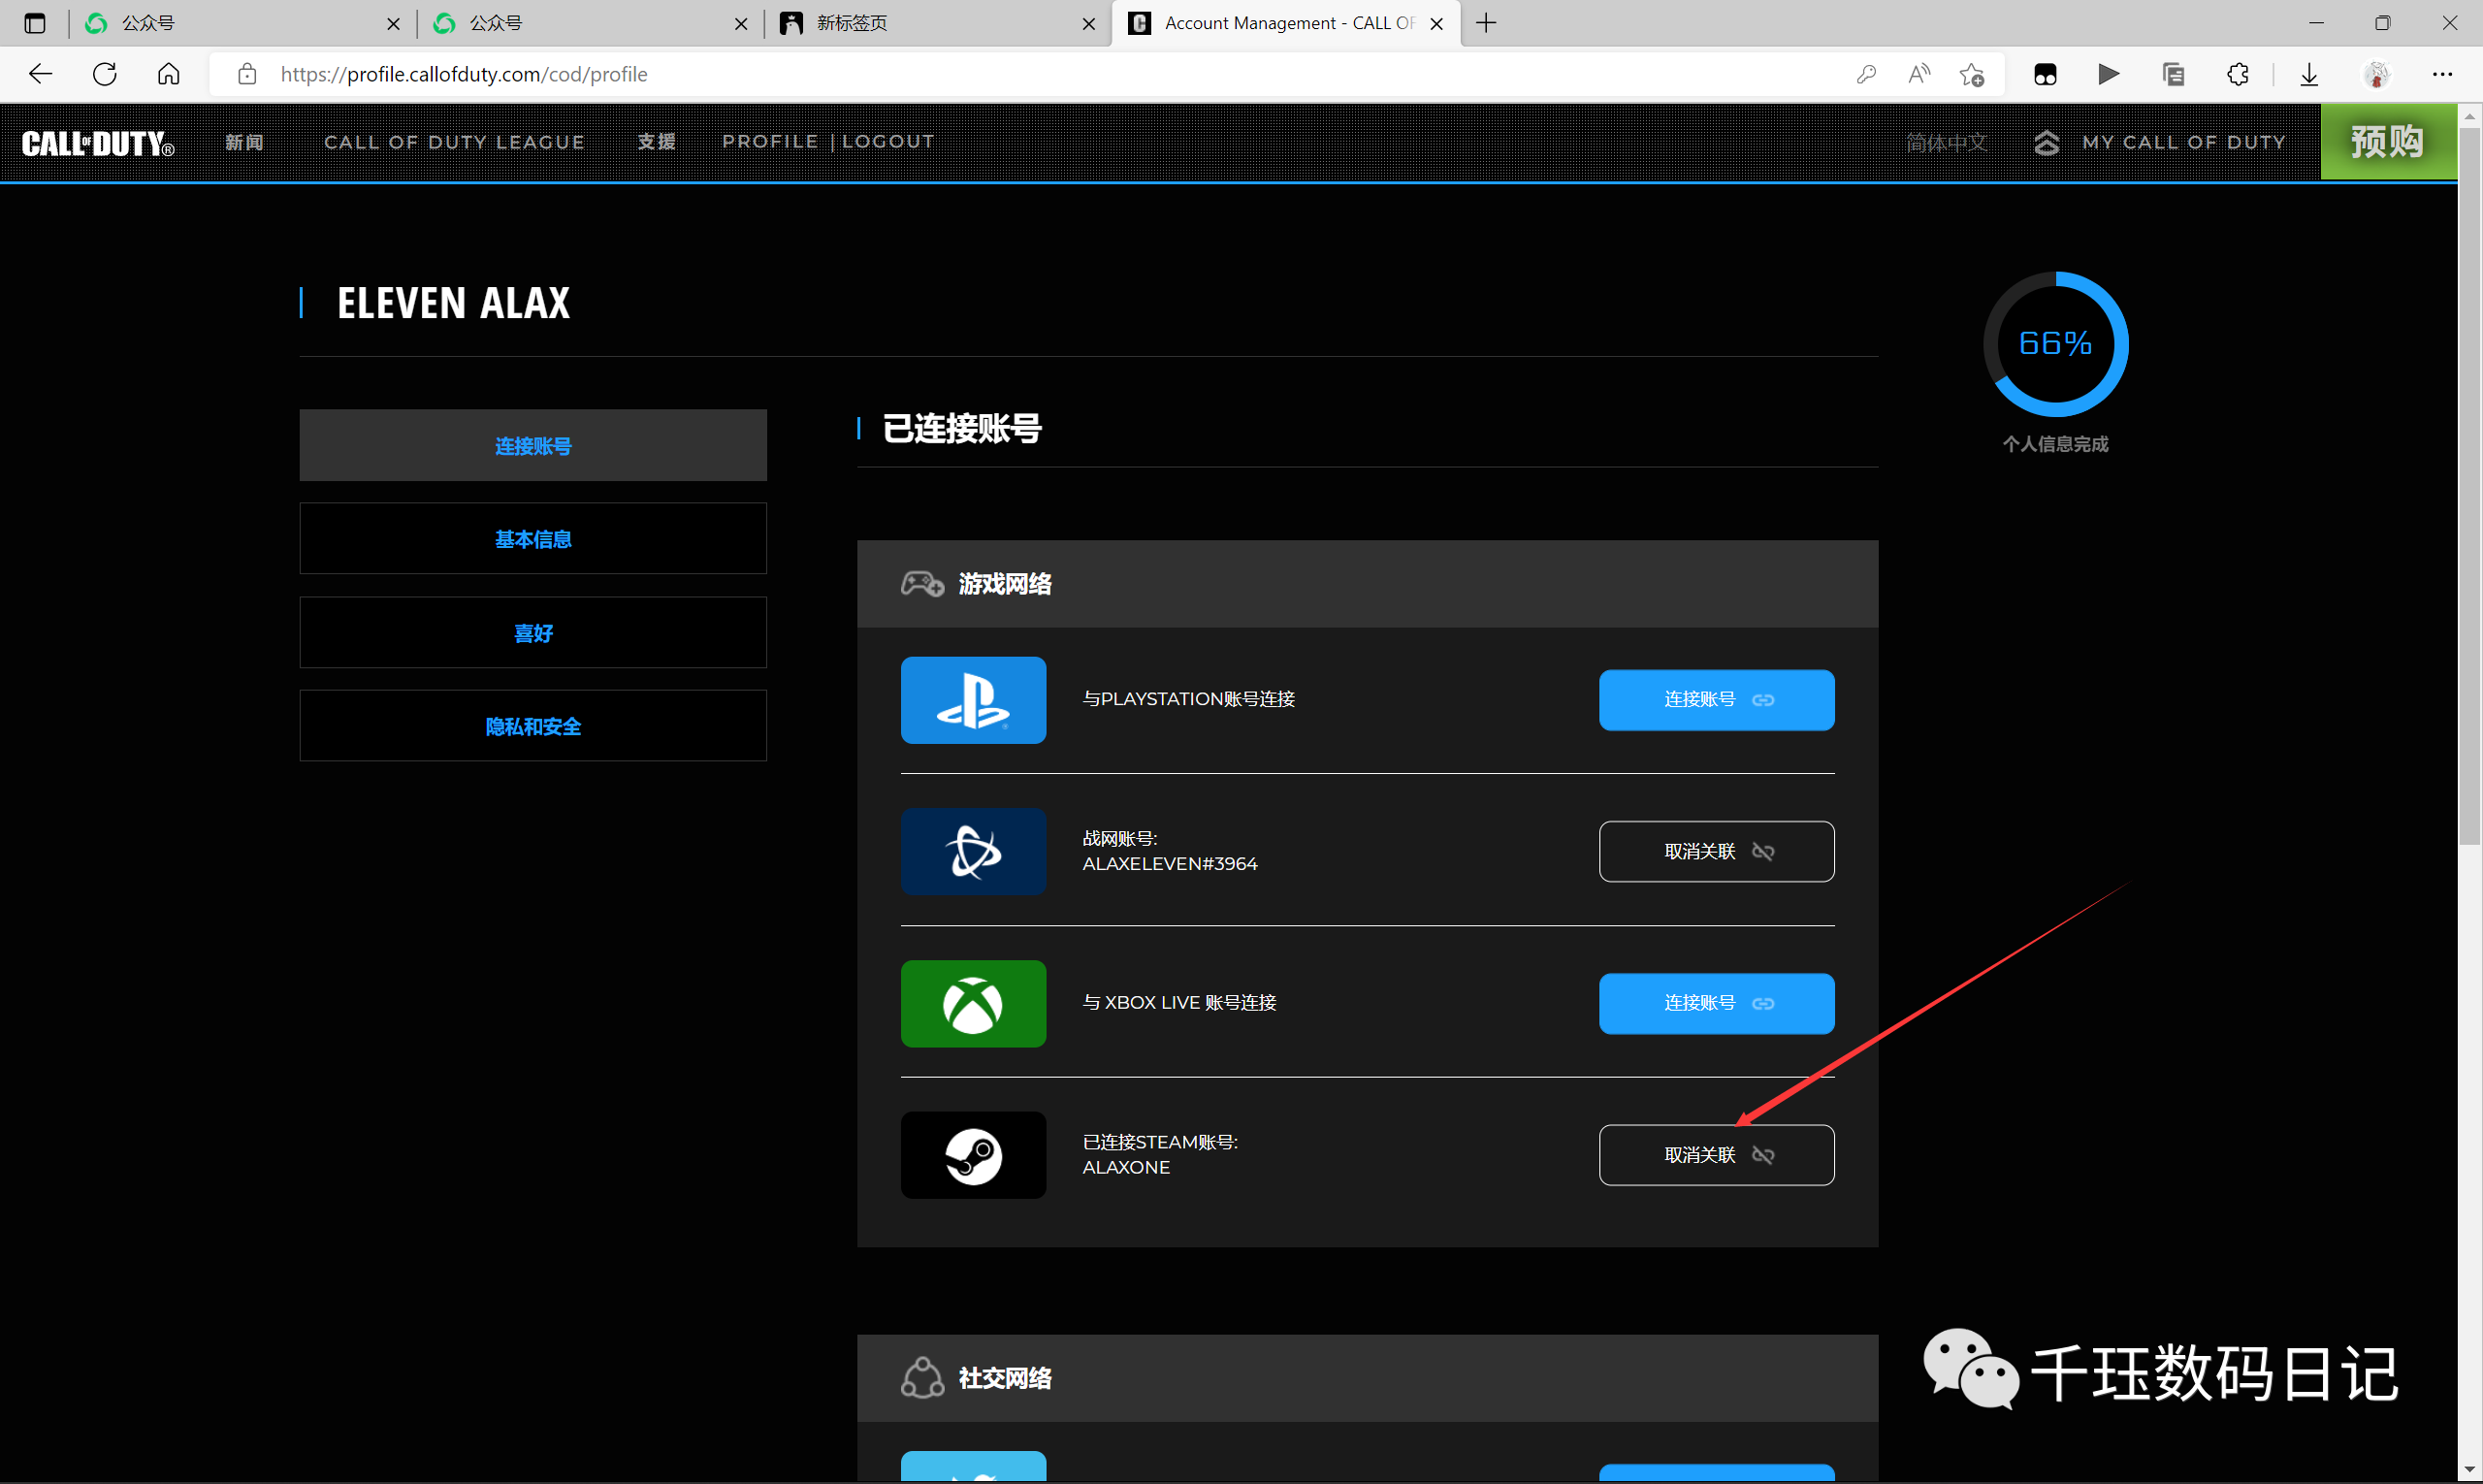Click the browser refresh icon
2483x1484 pixels.
click(105, 74)
